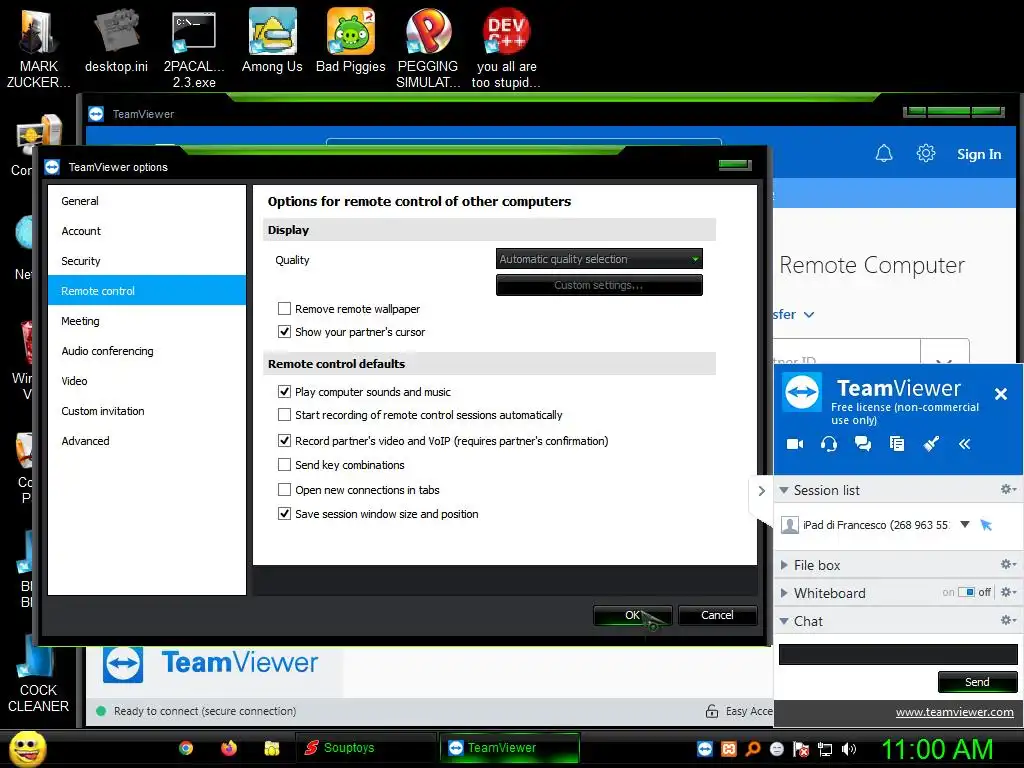The width and height of the screenshot is (1024, 768).
Task: Open the Advanced options category
Action: (147, 441)
